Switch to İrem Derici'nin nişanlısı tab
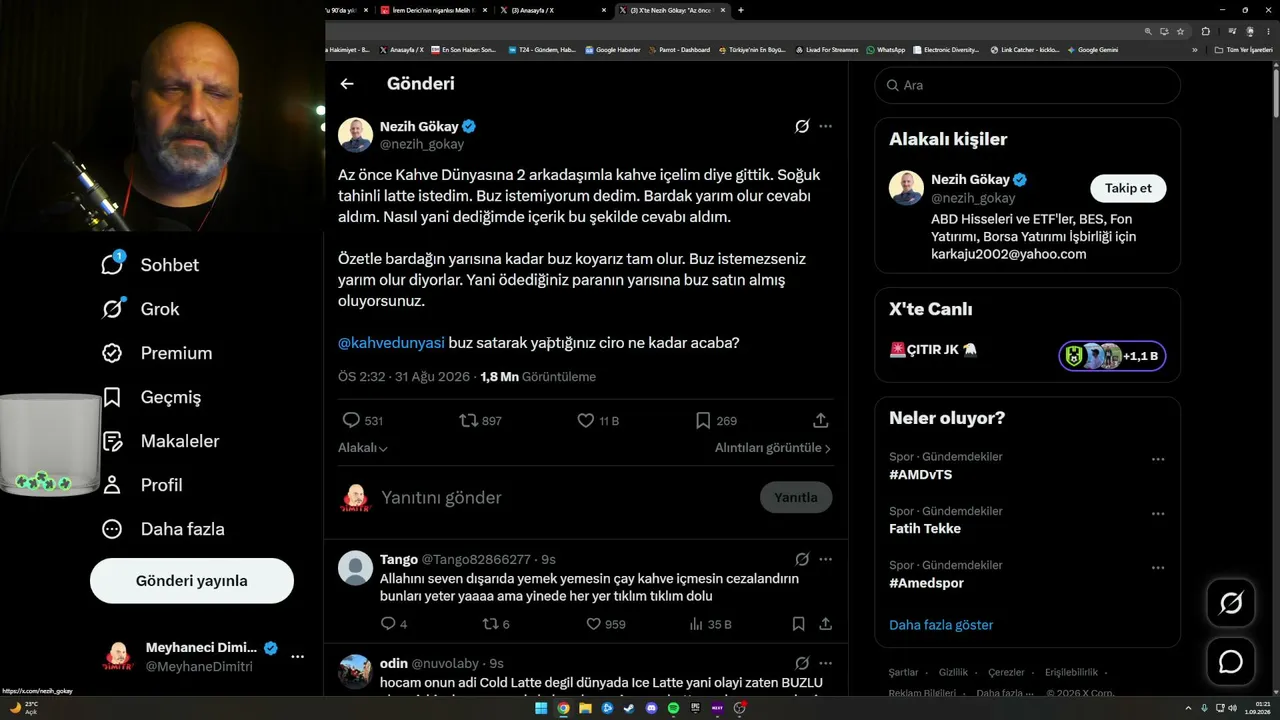Image resolution: width=1280 pixels, height=720 pixels. click(x=435, y=10)
